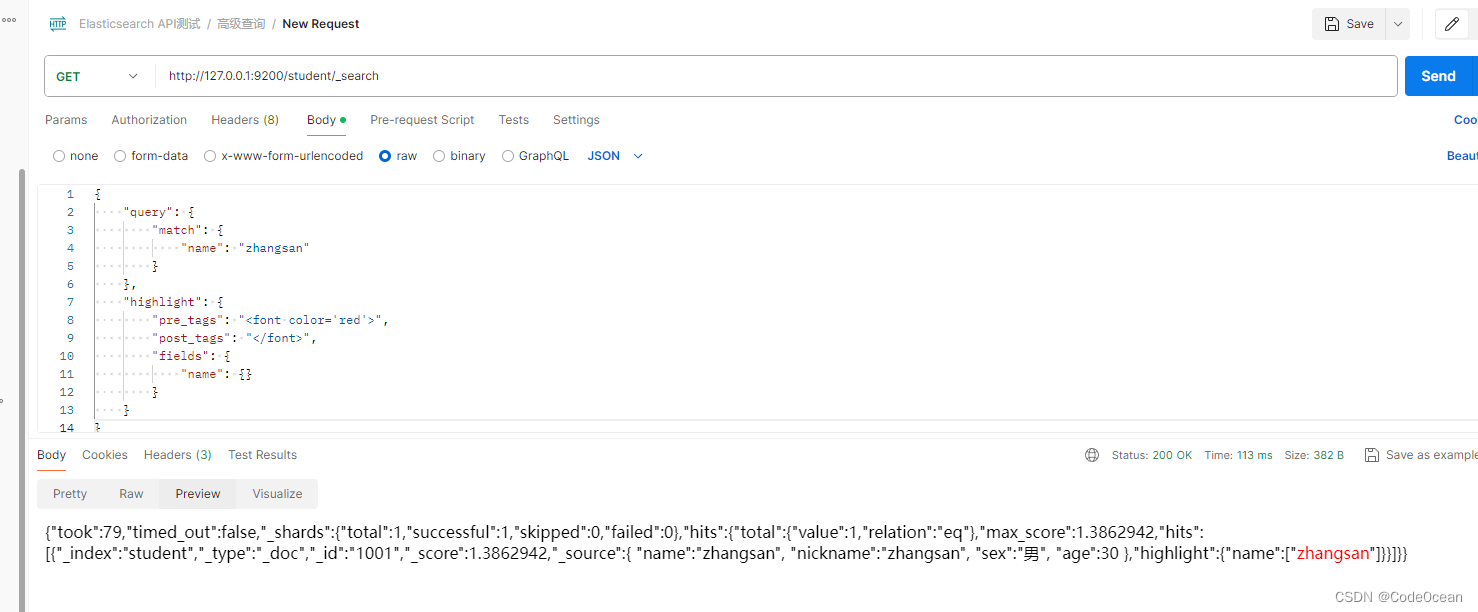This screenshot has height=612, width=1478.
Task: Switch response view to Visualize
Action: click(x=277, y=494)
